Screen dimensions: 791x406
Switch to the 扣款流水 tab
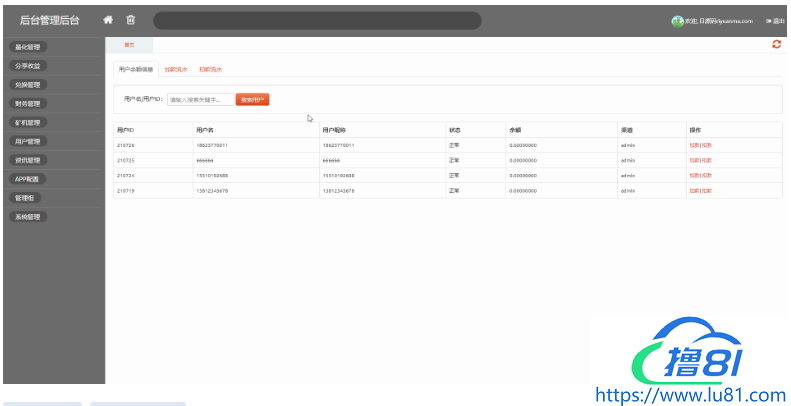click(x=210, y=70)
